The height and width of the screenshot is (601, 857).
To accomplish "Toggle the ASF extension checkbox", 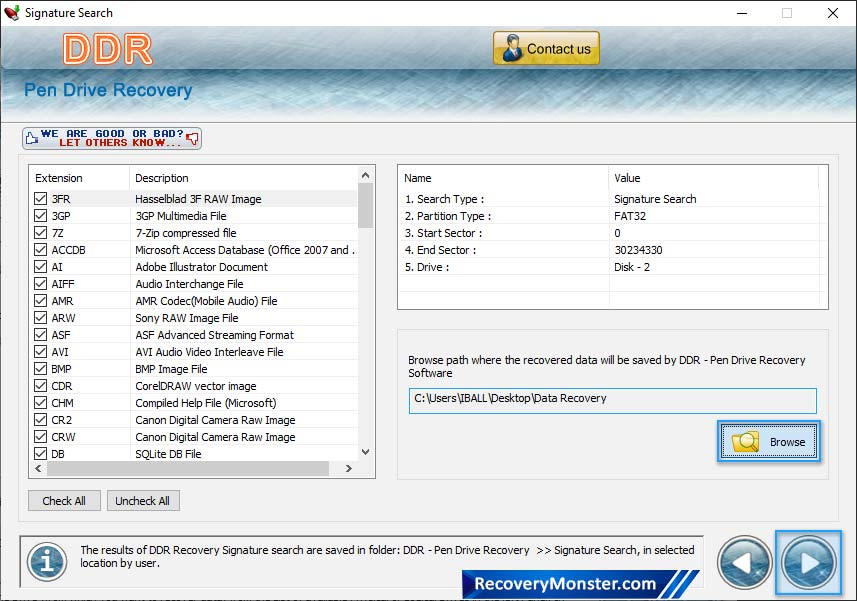I will [x=40, y=334].
